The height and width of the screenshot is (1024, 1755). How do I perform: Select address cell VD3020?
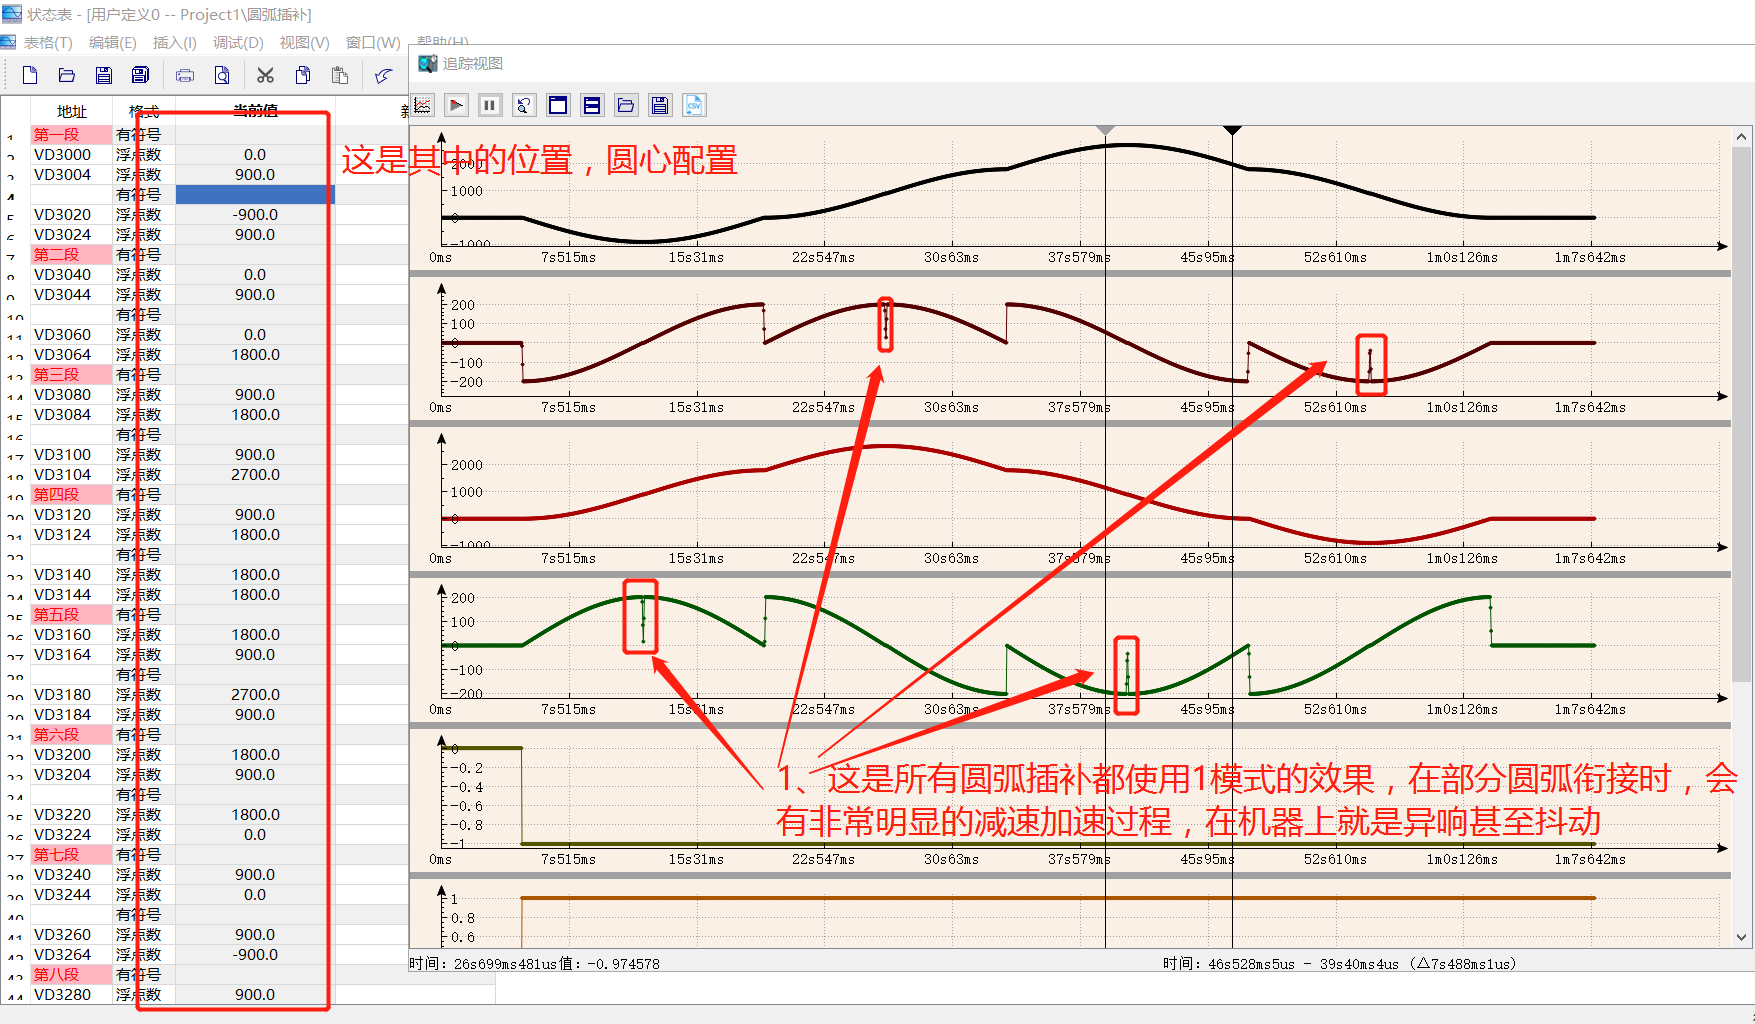72,214
